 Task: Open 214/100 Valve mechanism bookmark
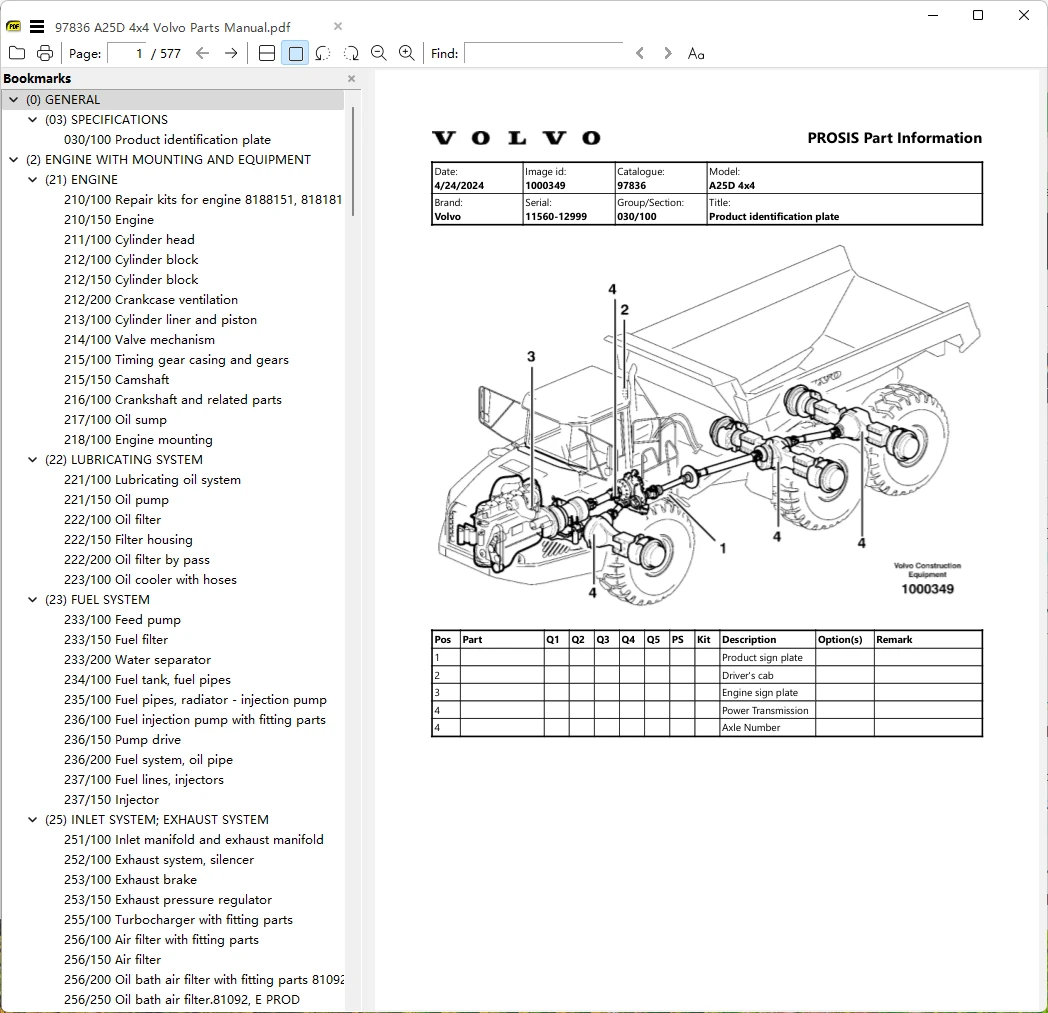click(139, 339)
